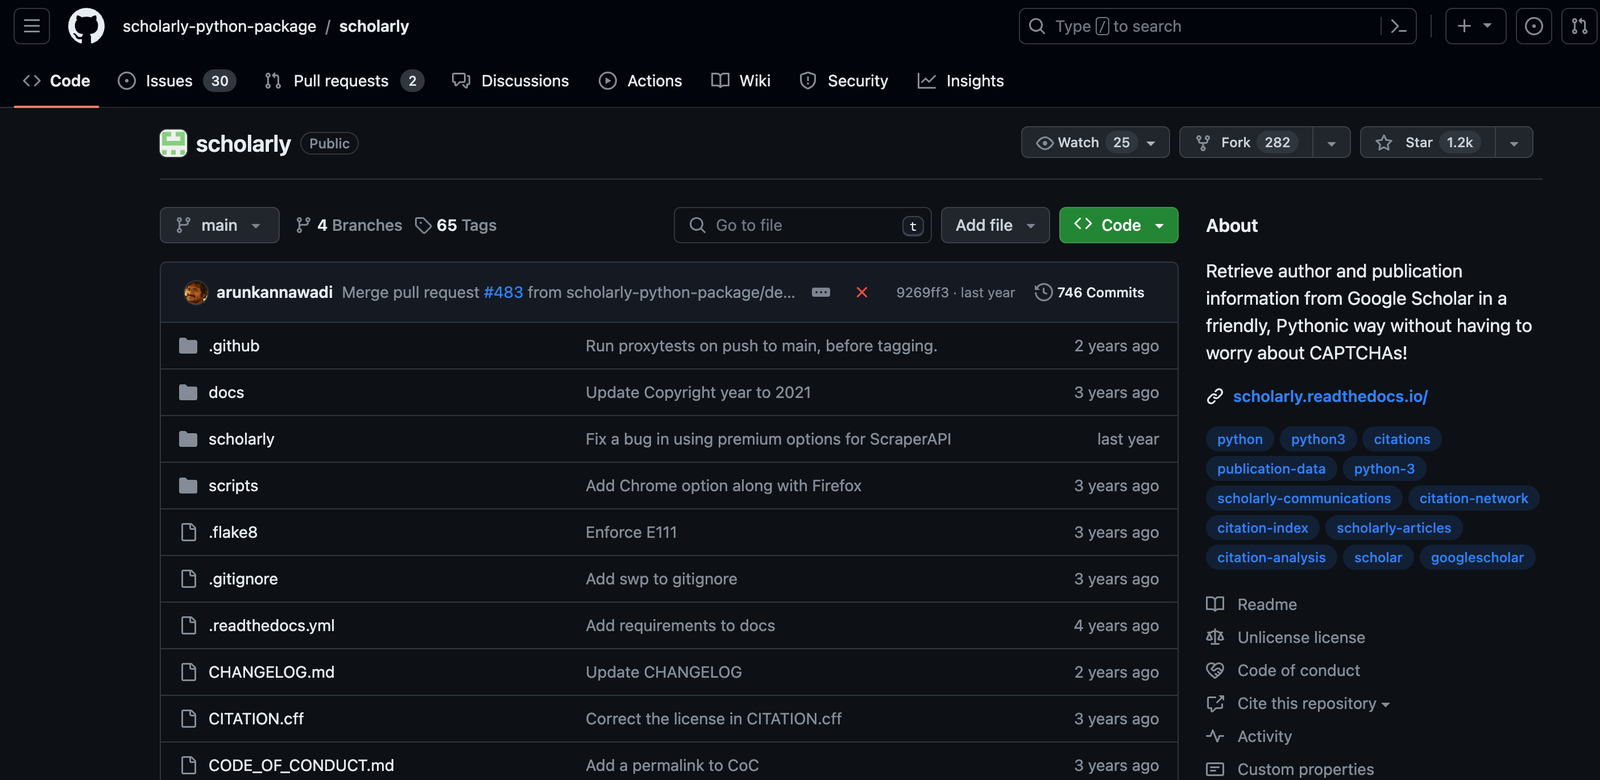
Task: Open star lists dropdown arrow
Action: [1514, 143]
